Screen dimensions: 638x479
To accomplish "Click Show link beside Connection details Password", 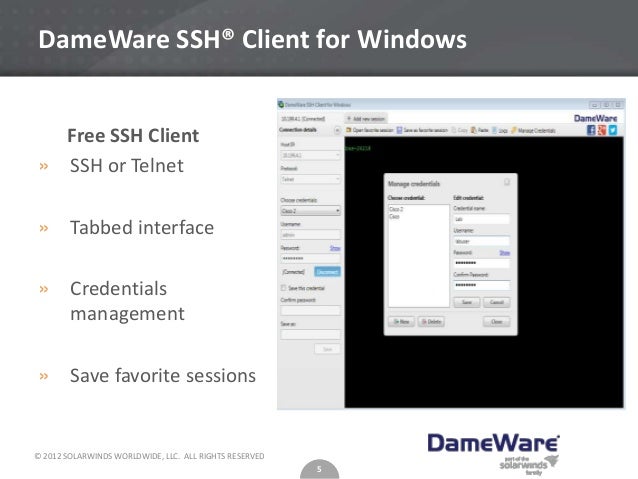I will pos(335,248).
